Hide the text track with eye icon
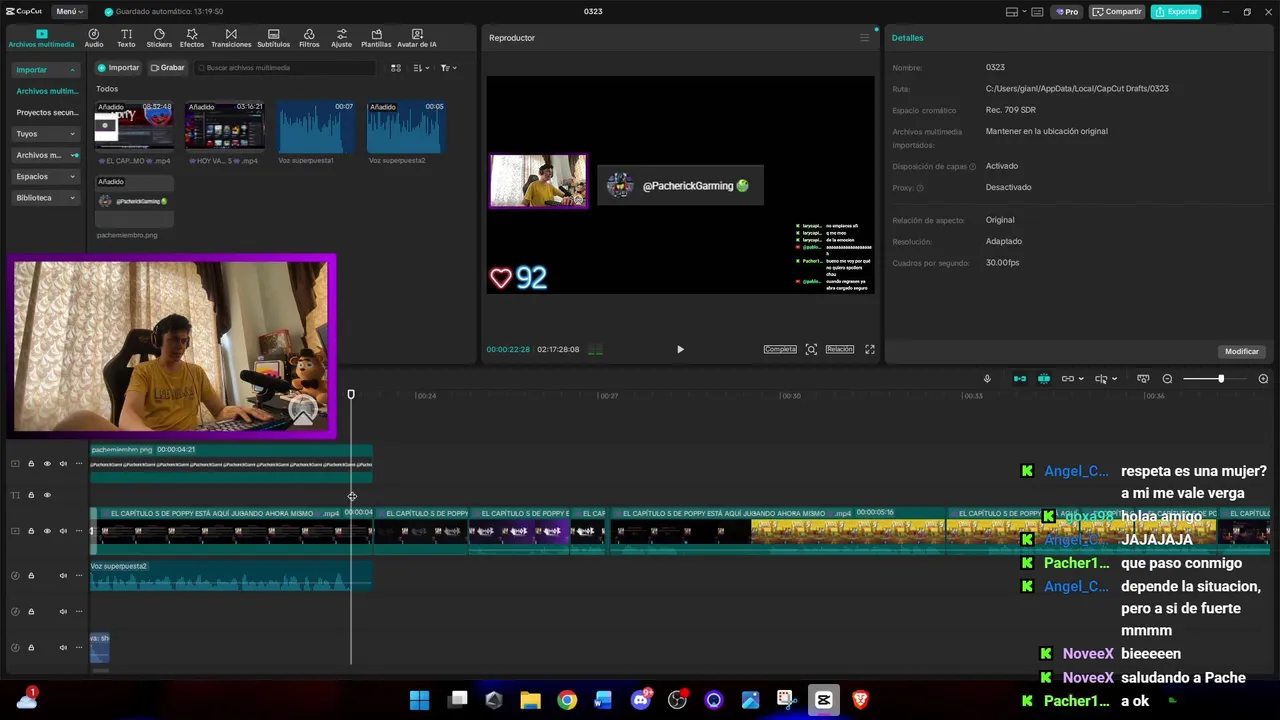 point(47,495)
